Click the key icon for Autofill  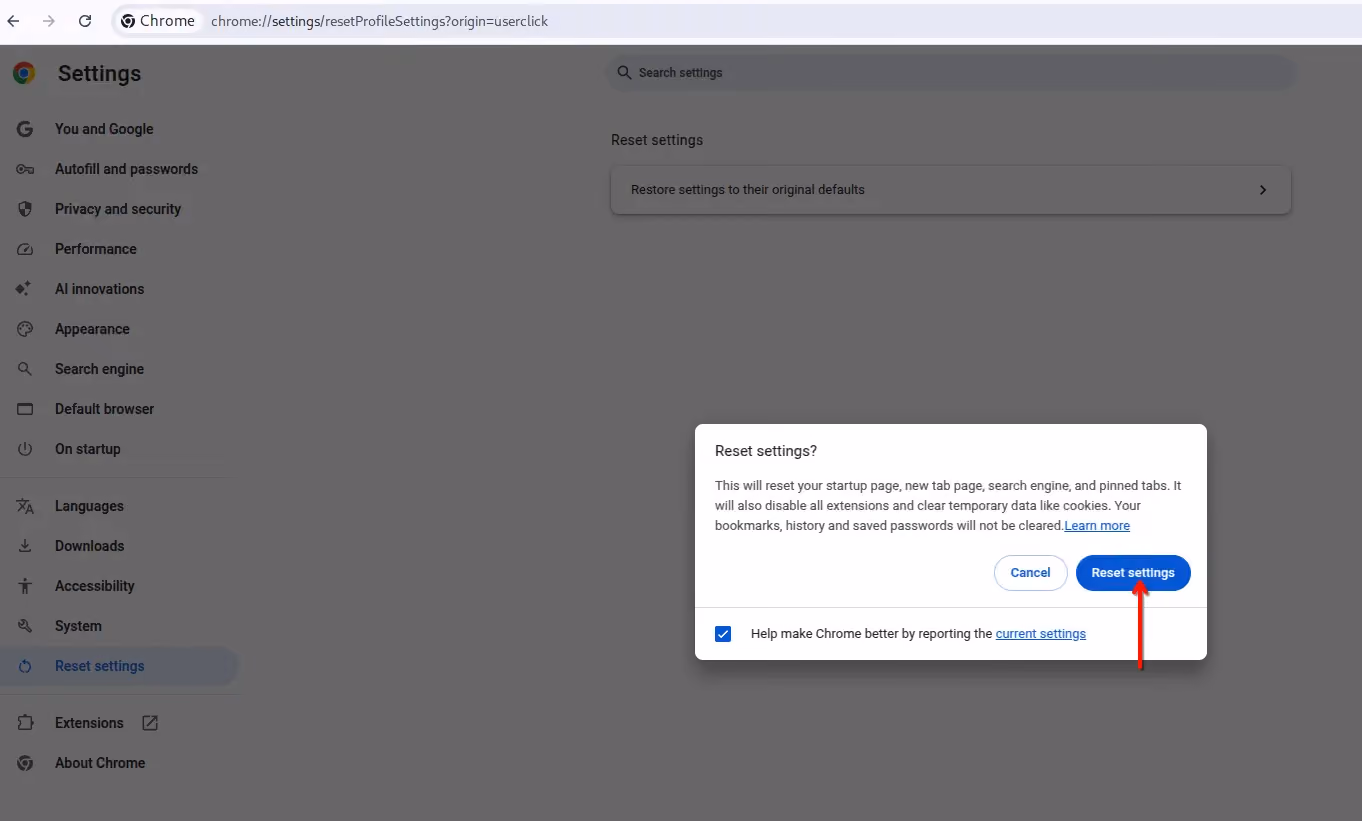(25, 169)
